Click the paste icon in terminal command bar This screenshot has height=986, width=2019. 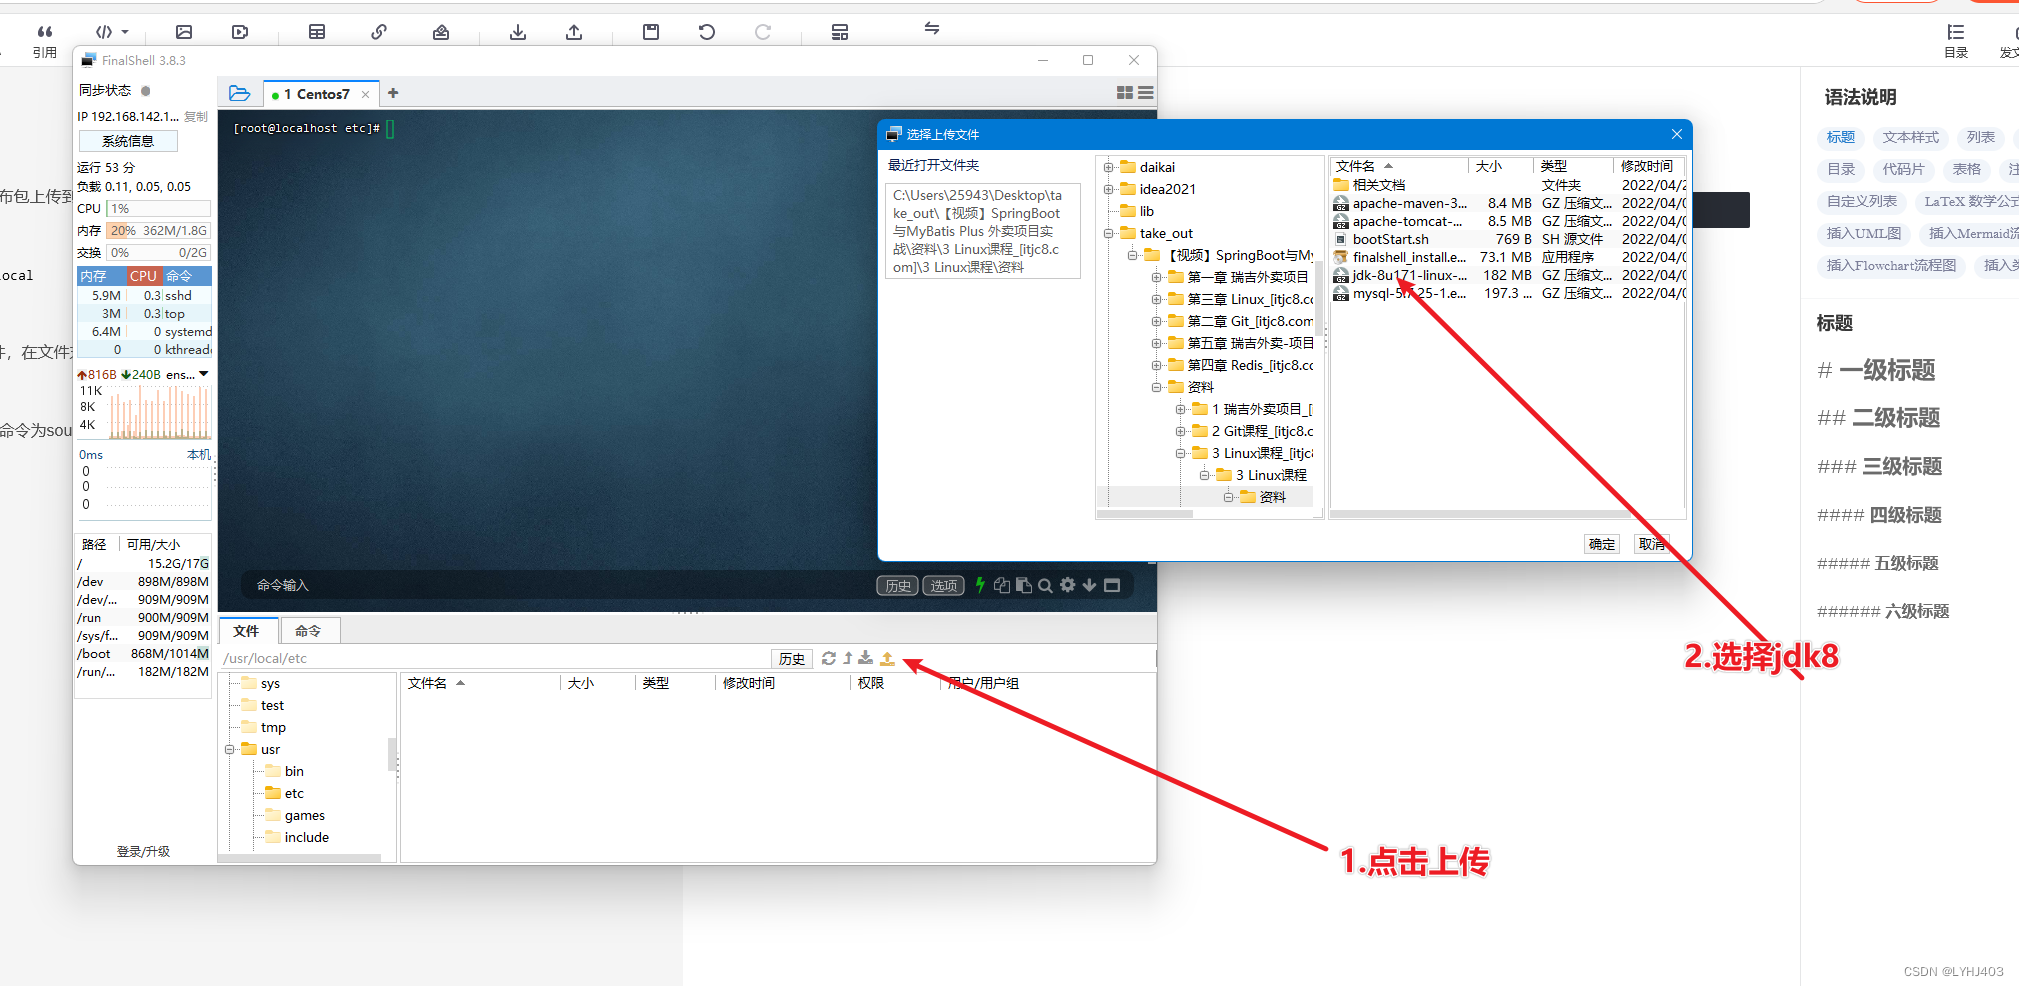coord(1024,585)
